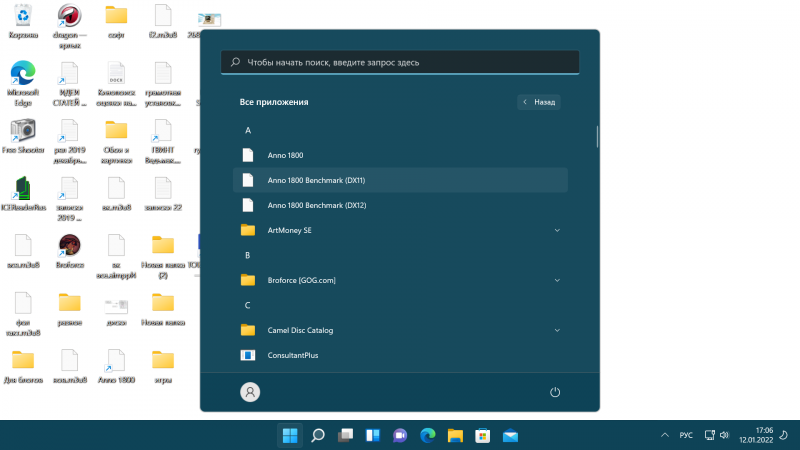The image size is (800, 450).
Task: Click the app list scrollbar
Action: tap(597, 136)
